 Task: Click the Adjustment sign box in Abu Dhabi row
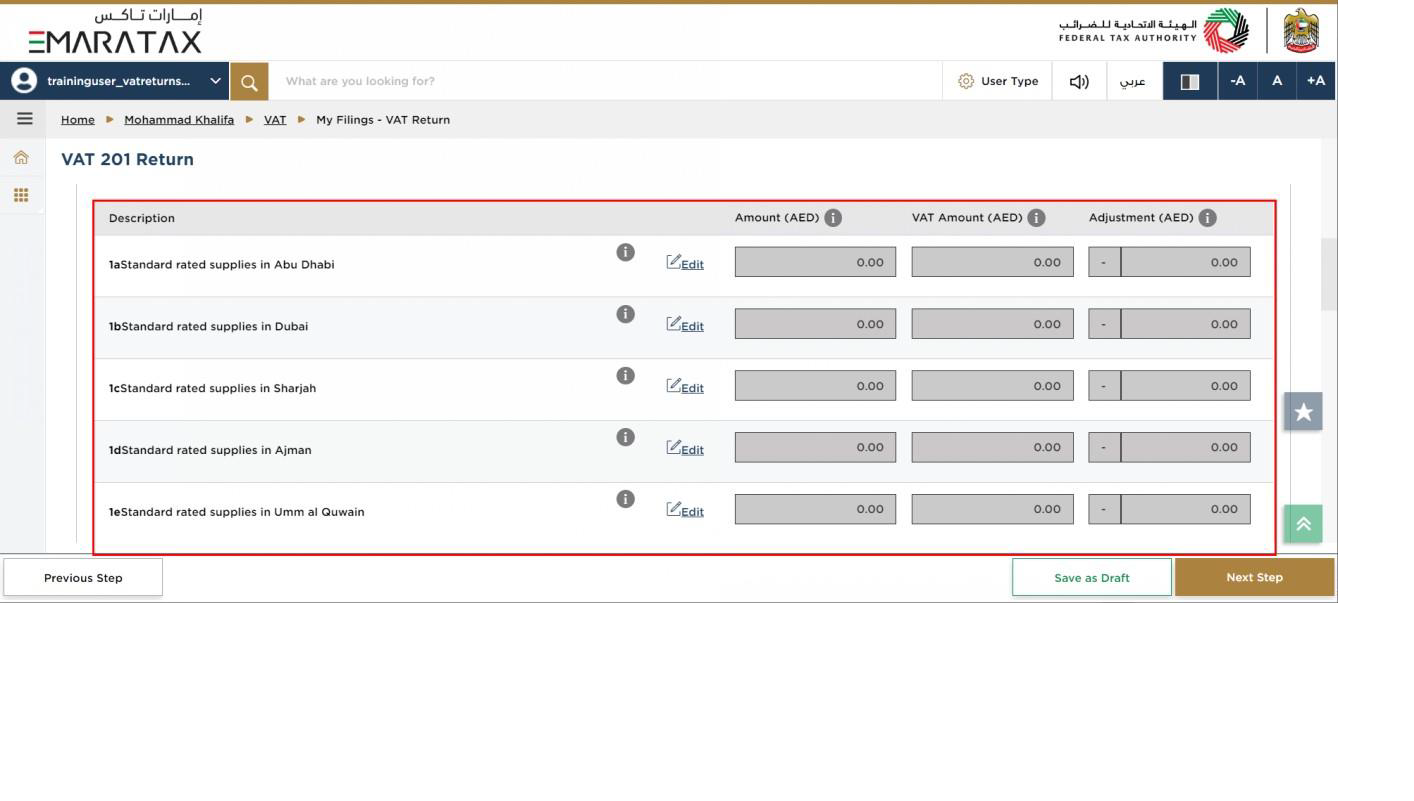click(x=1104, y=262)
